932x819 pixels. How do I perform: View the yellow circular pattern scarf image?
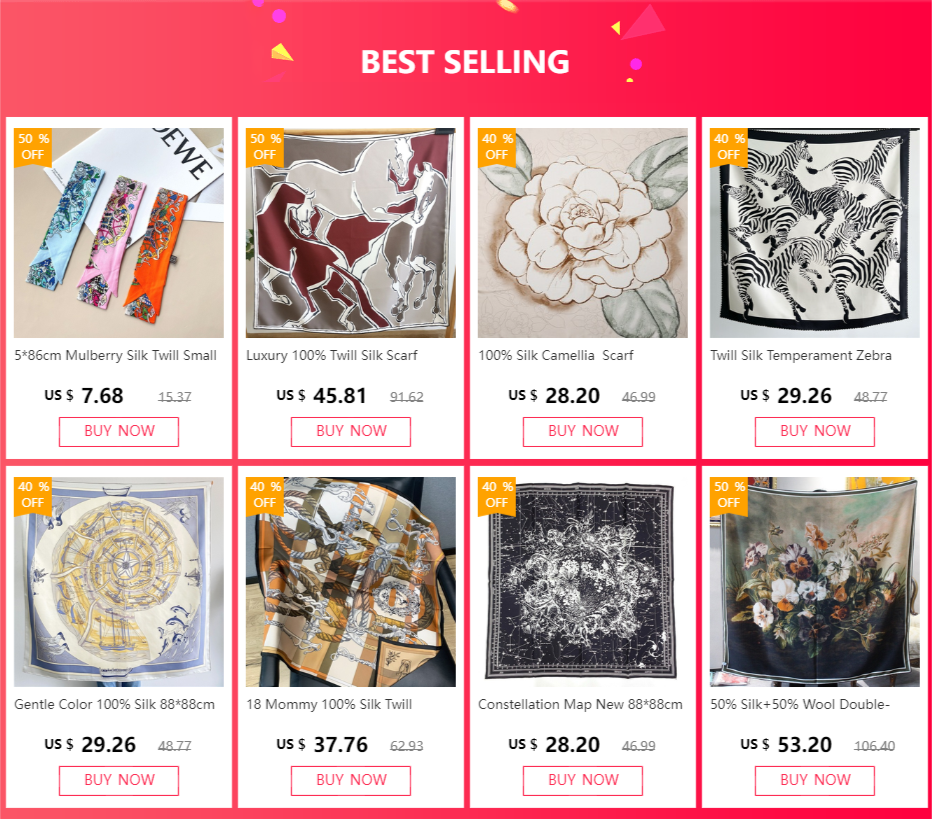point(119,582)
